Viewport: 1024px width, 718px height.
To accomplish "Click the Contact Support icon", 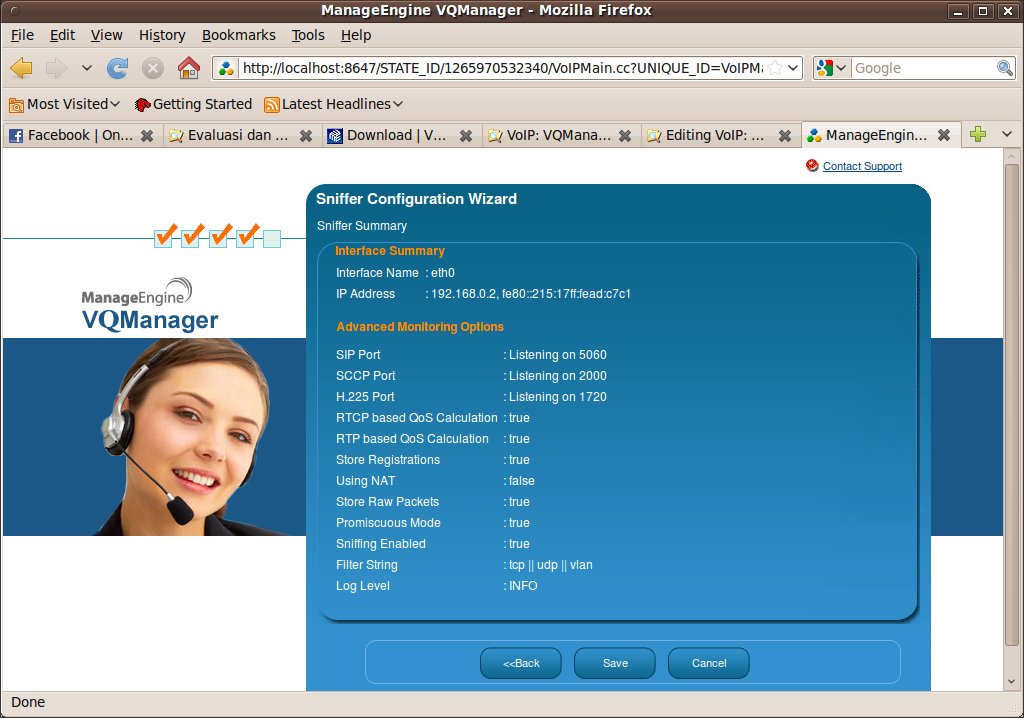I will (x=812, y=165).
